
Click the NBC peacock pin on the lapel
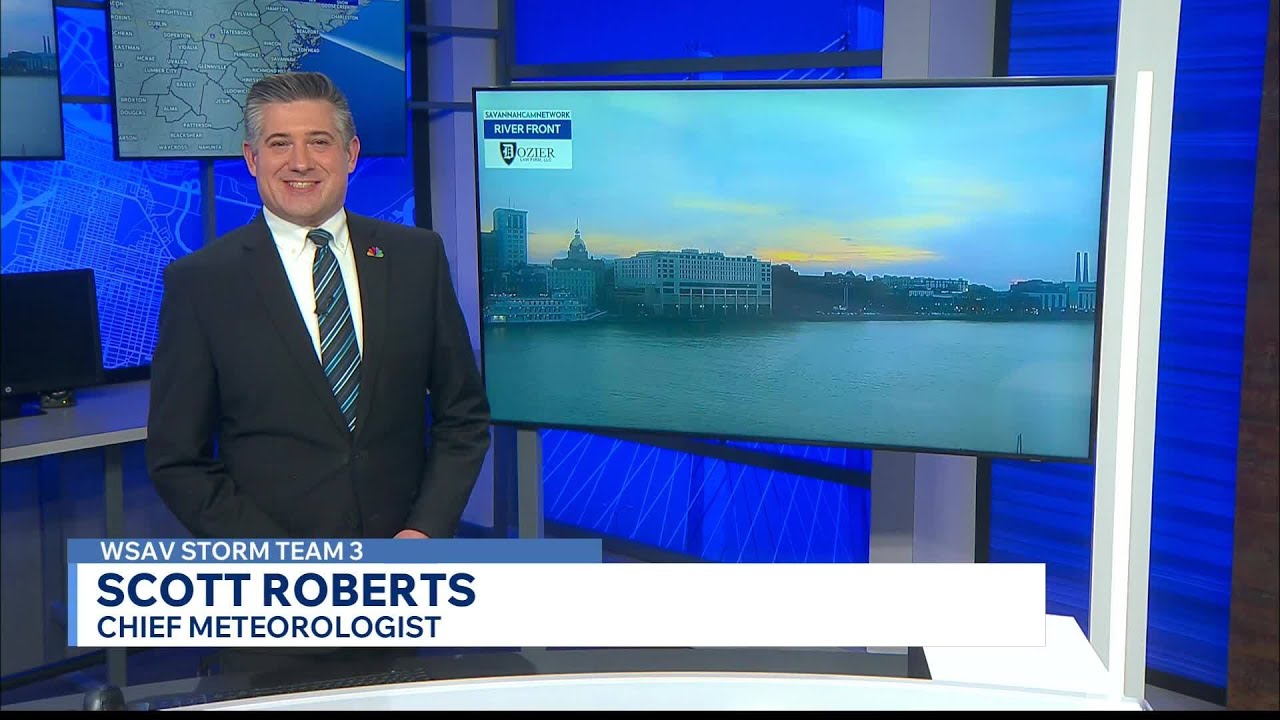click(x=375, y=252)
